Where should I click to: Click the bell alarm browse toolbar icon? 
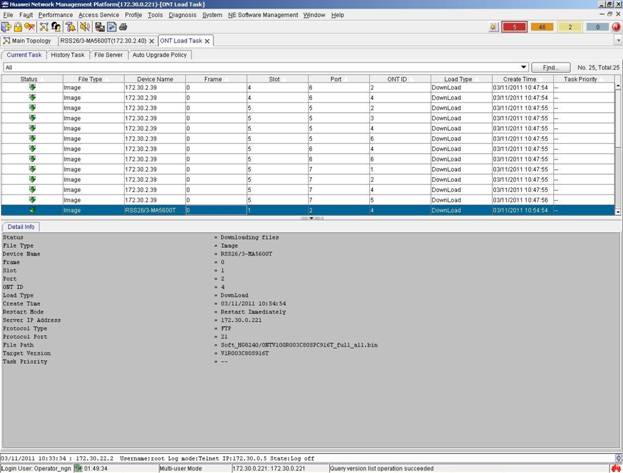pyautogui.click(x=71, y=27)
